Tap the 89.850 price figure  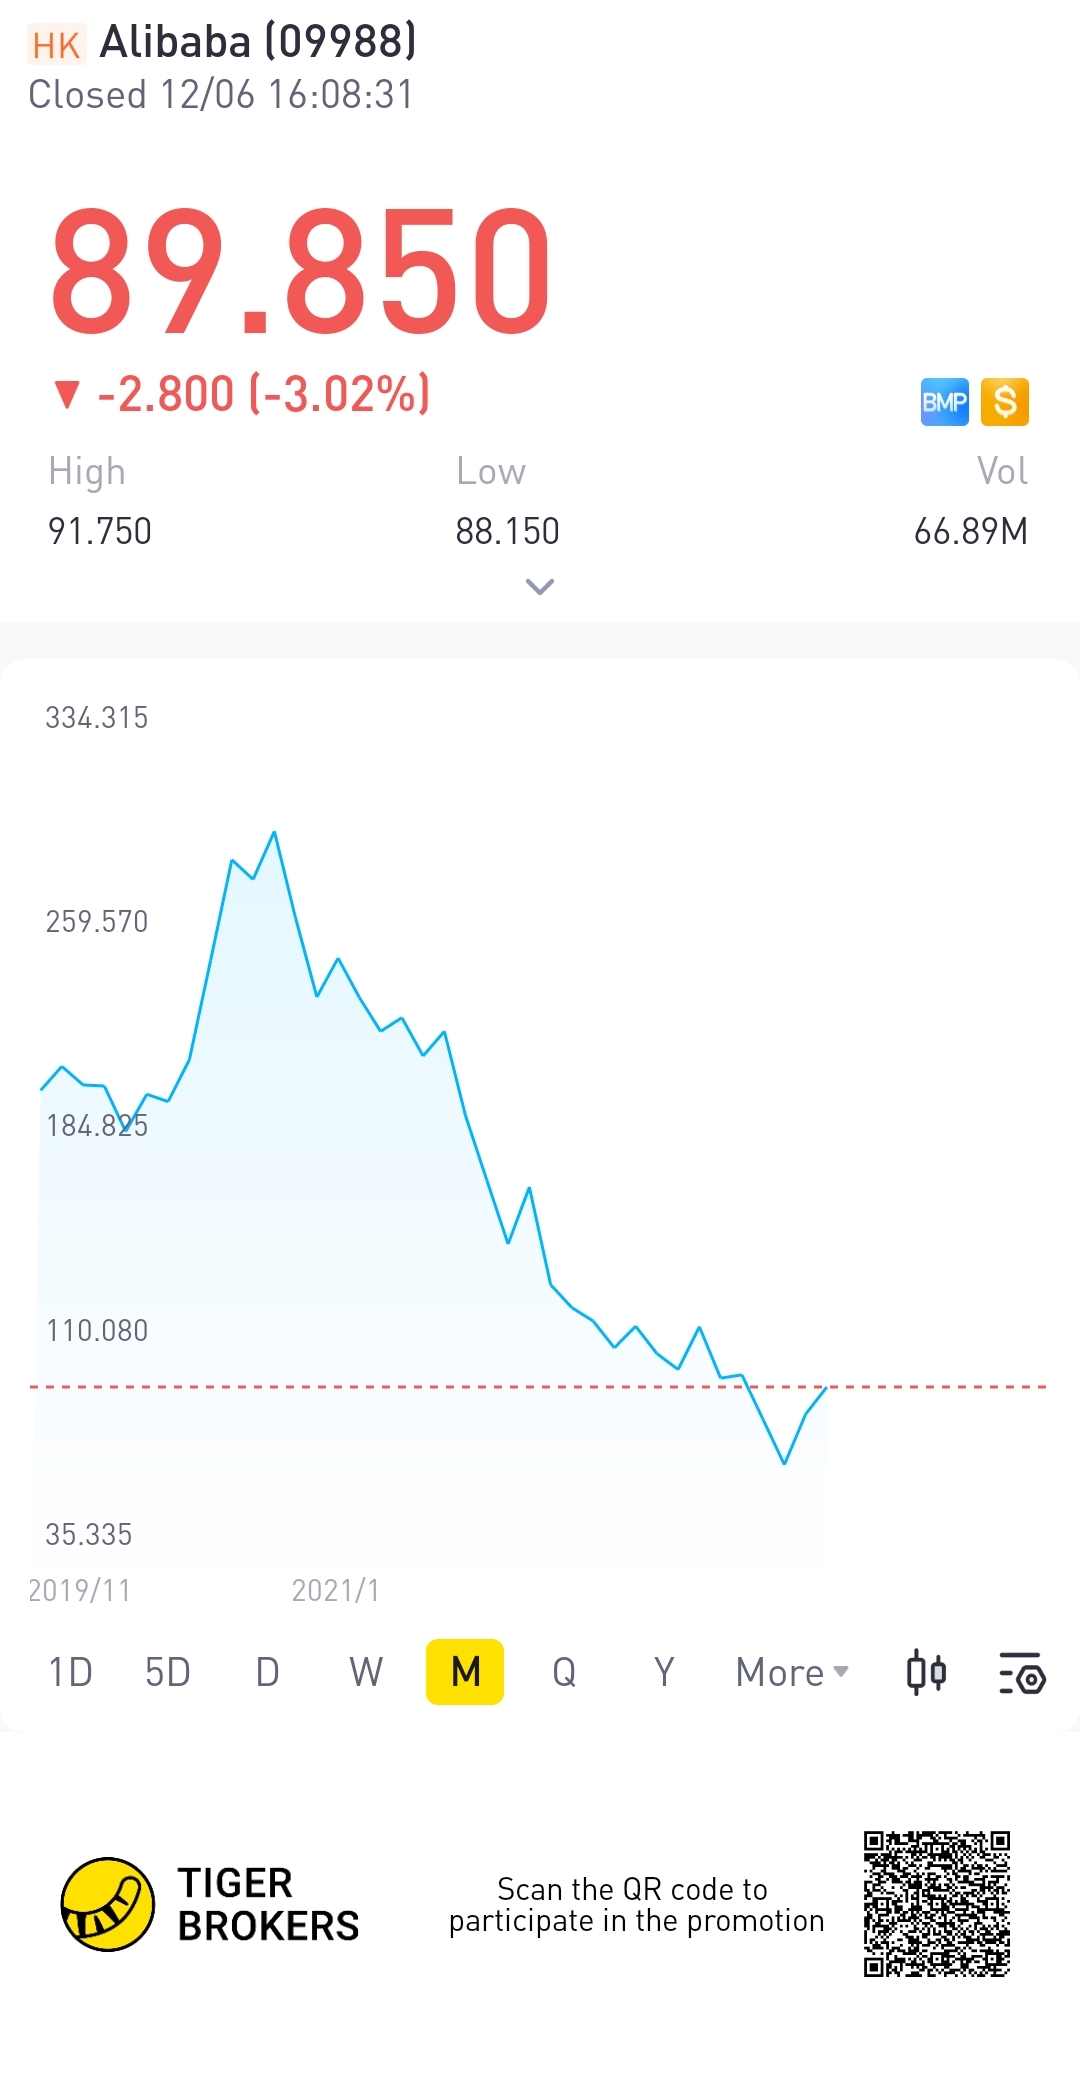tap(300, 270)
